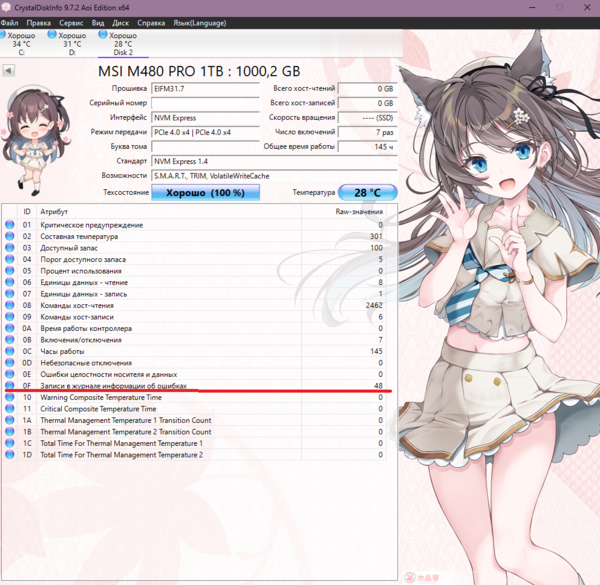Screen dimensions: 600x585
Task: Open the Язык(Language) menu
Action: click(200, 23)
